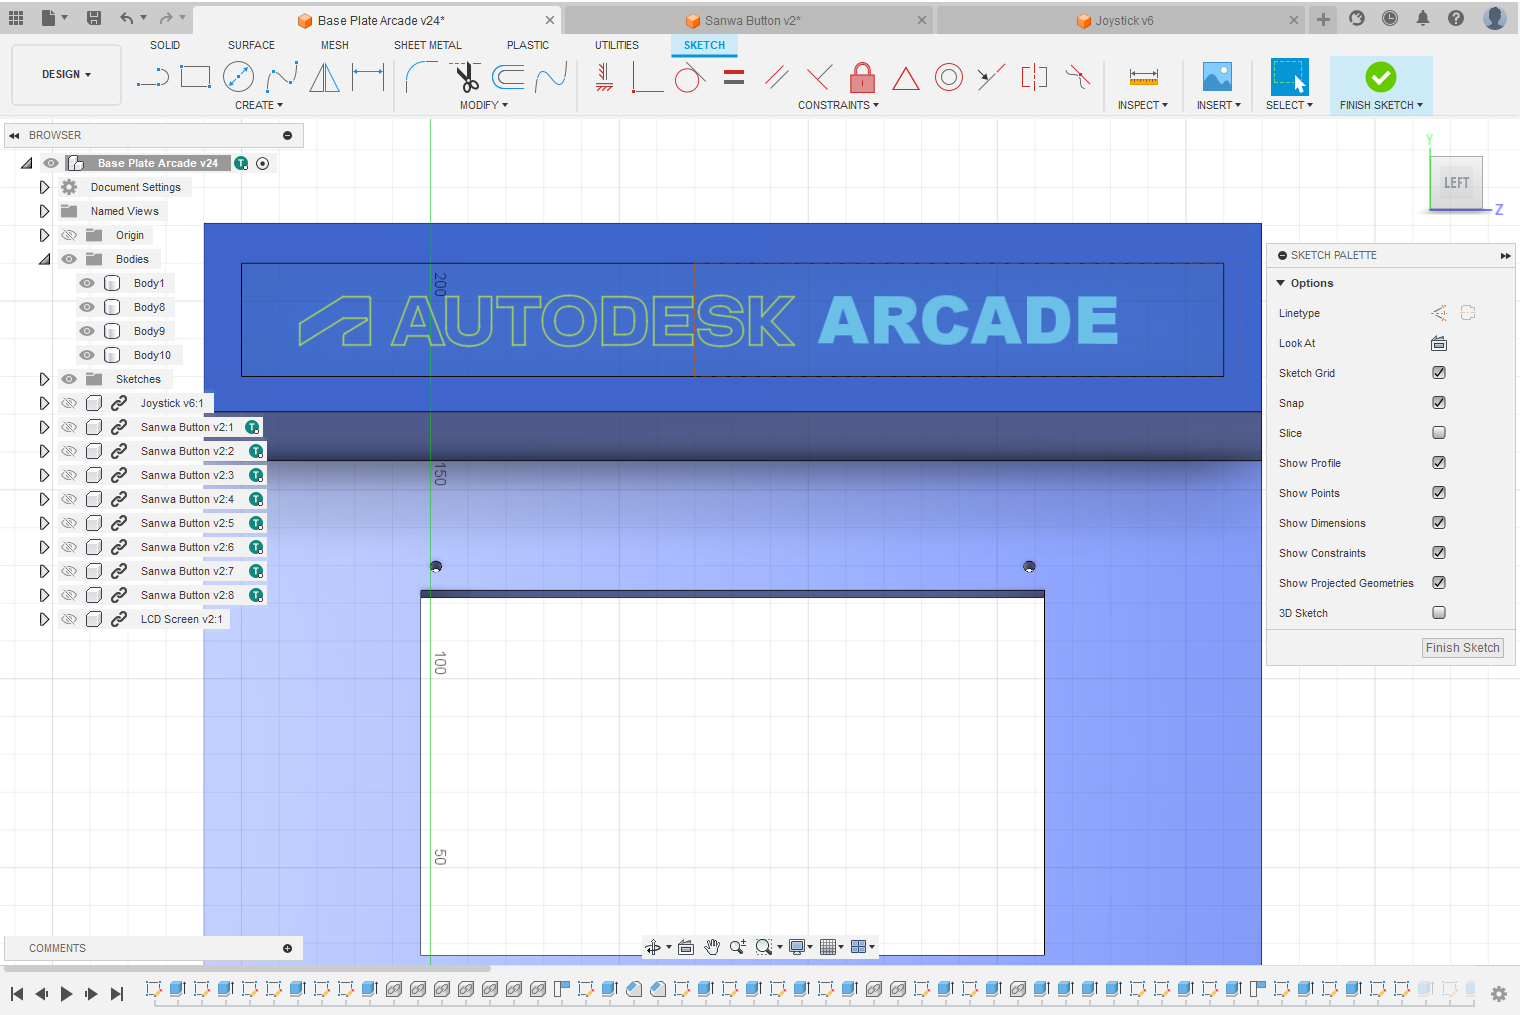Activate the 2-Point Rectangle tool
The height and width of the screenshot is (1015, 1520).
[x=195, y=76]
